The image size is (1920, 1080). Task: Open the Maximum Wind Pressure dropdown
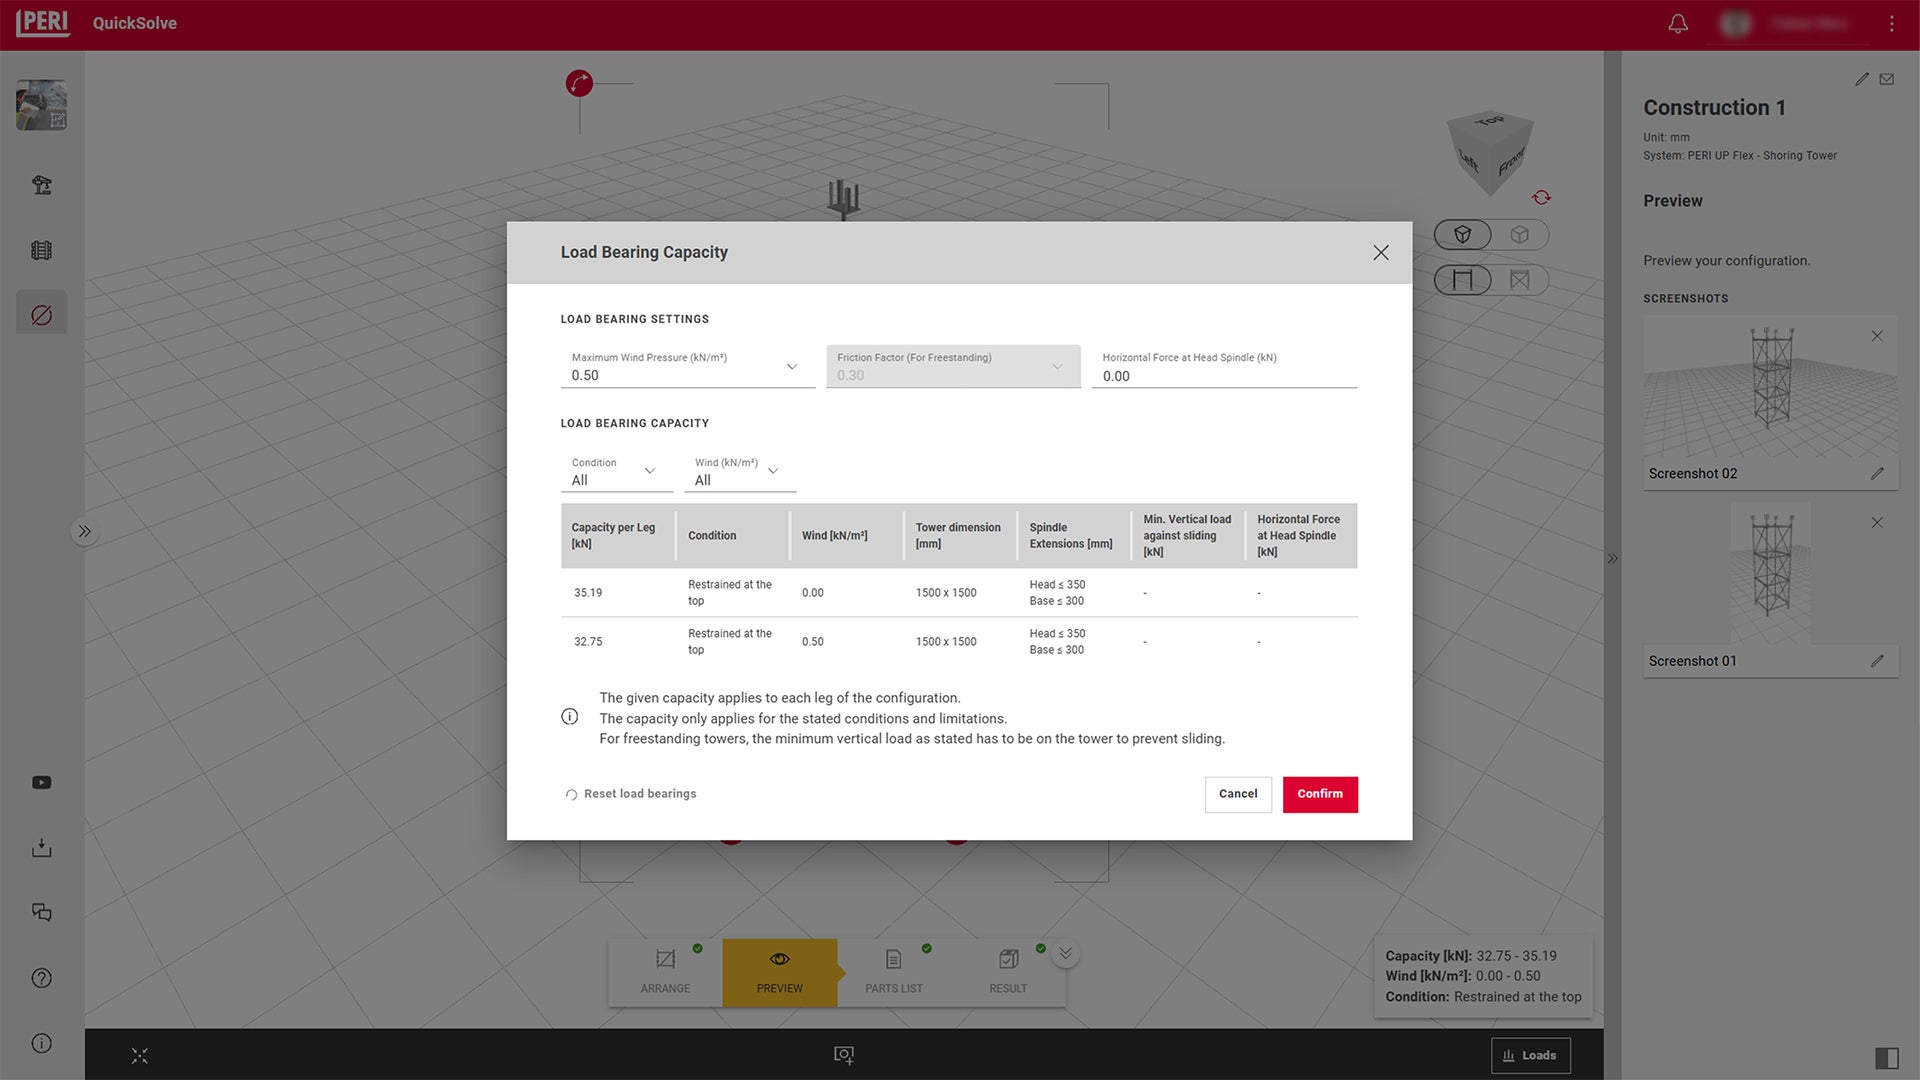[792, 367]
